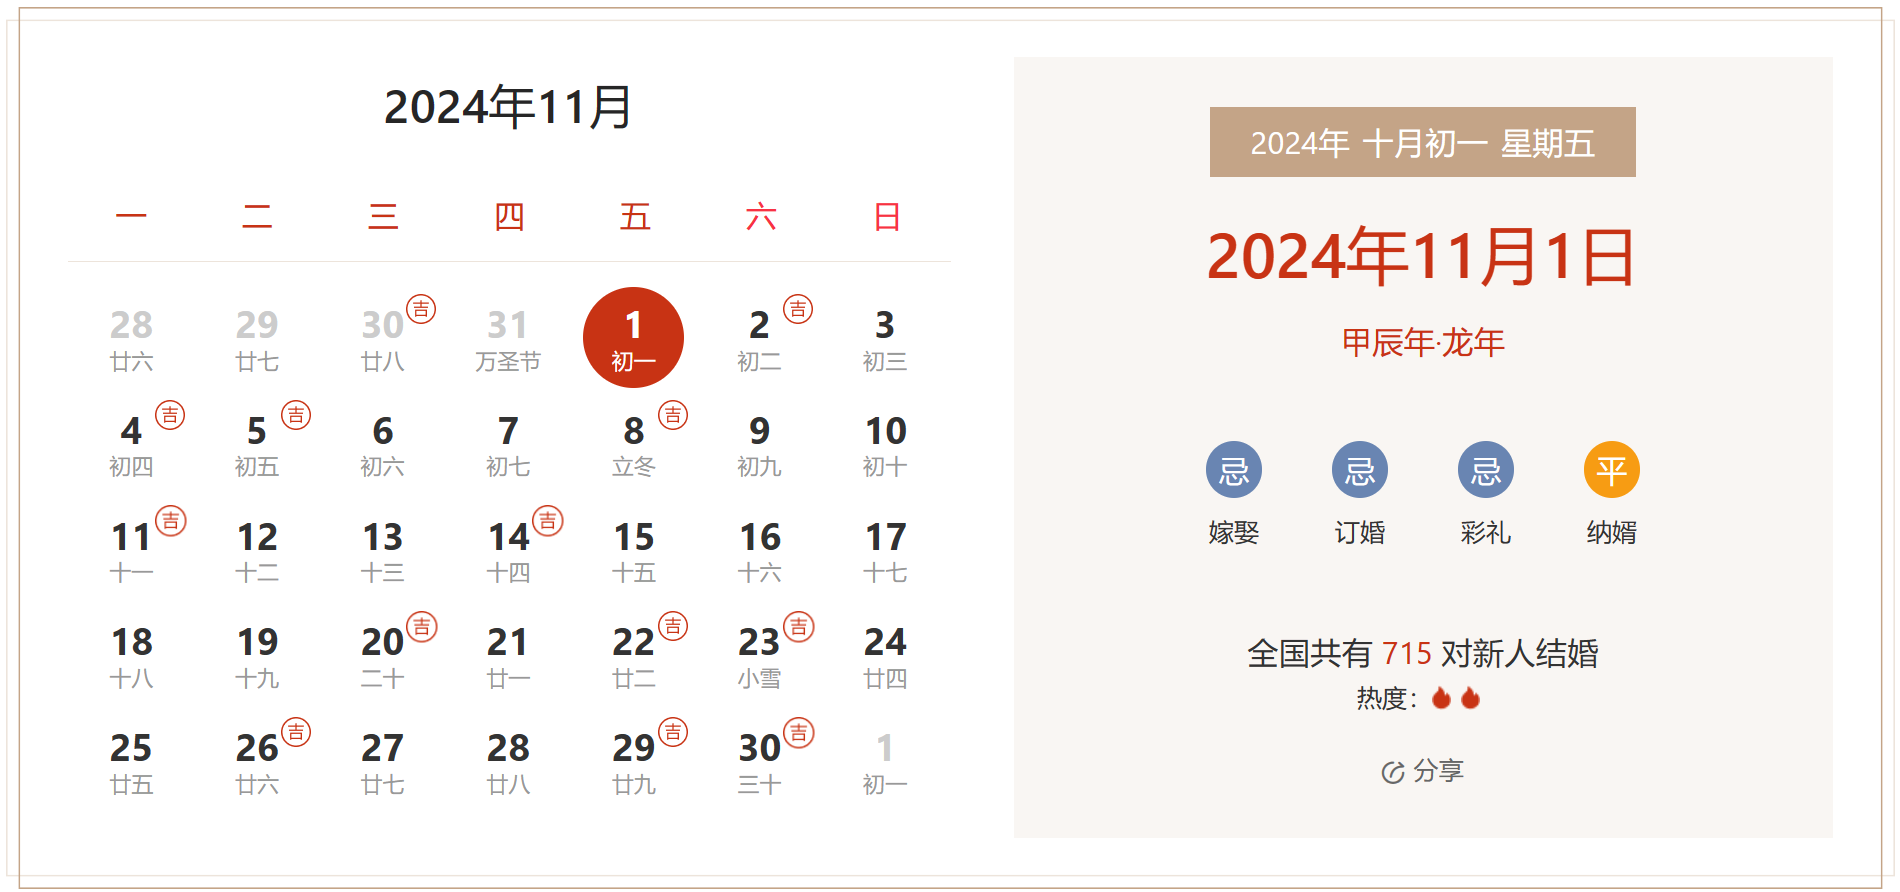Select November 3 初三
This screenshot has width=1900, height=892.
(885, 340)
